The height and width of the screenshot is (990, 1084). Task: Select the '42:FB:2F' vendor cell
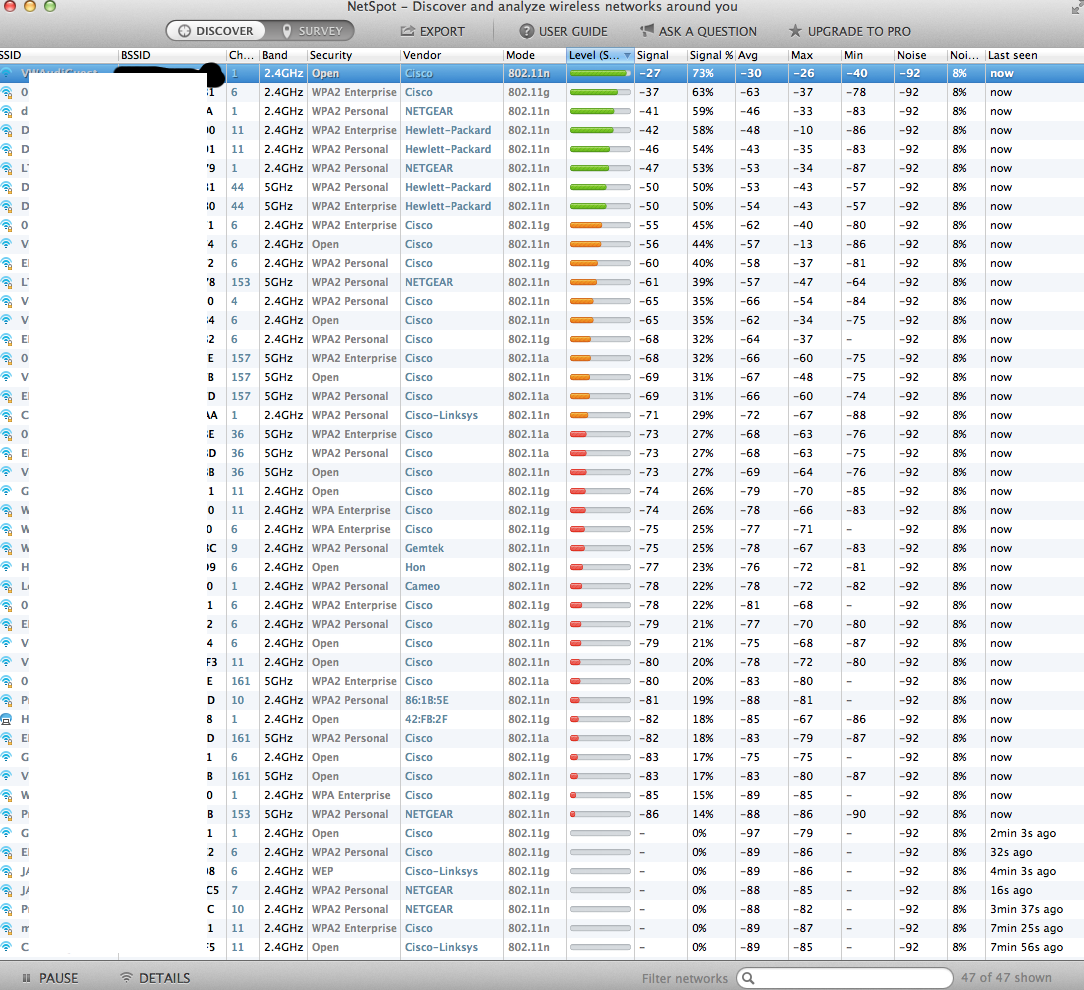426,719
